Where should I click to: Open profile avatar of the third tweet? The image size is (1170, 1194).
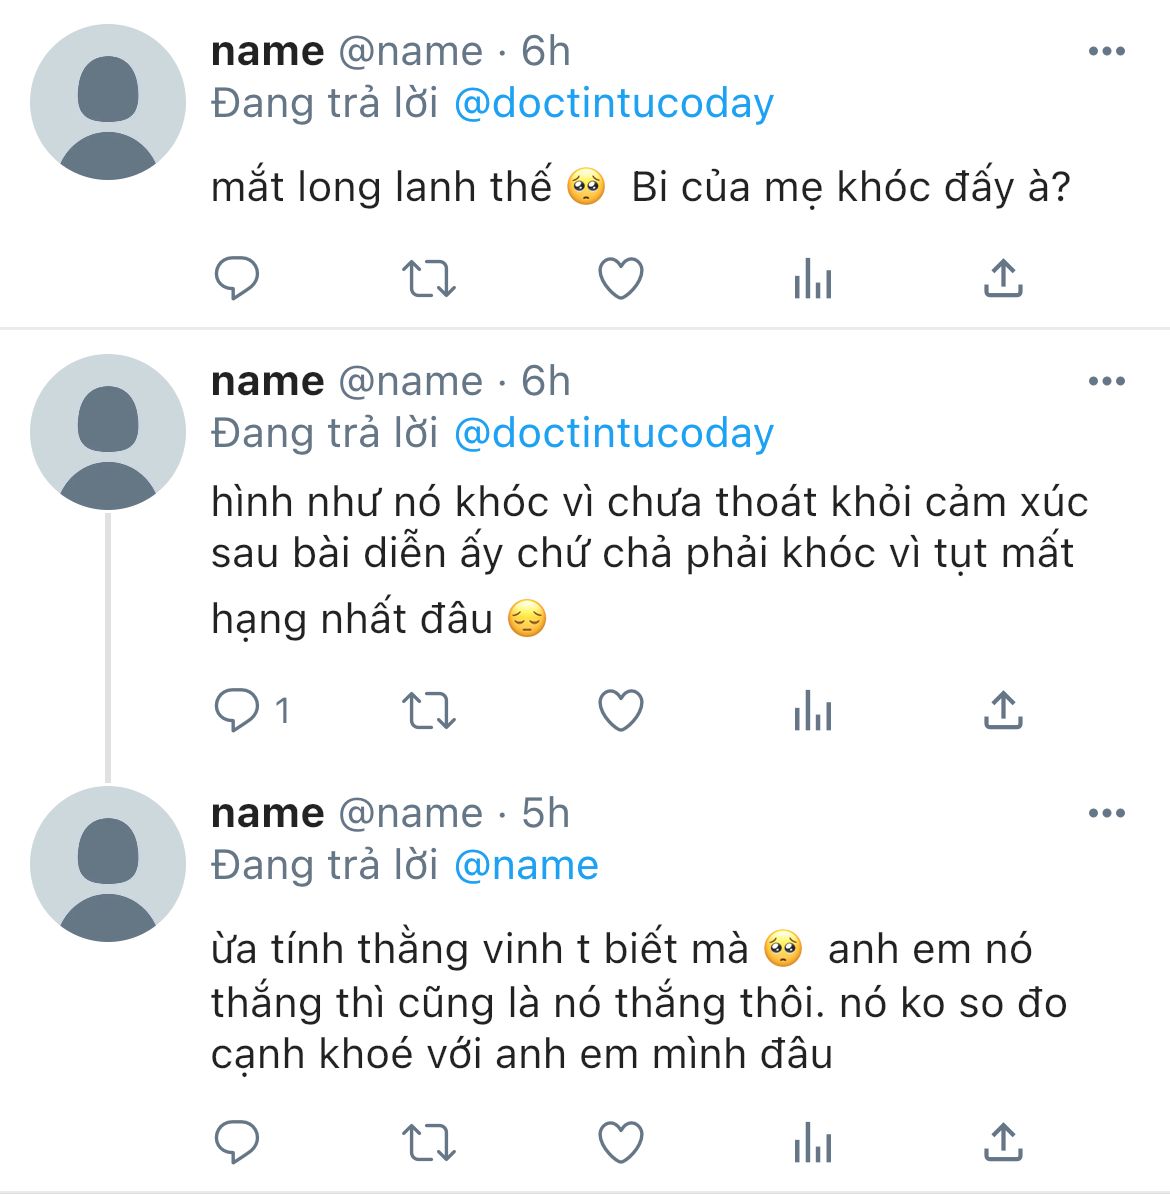(108, 865)
